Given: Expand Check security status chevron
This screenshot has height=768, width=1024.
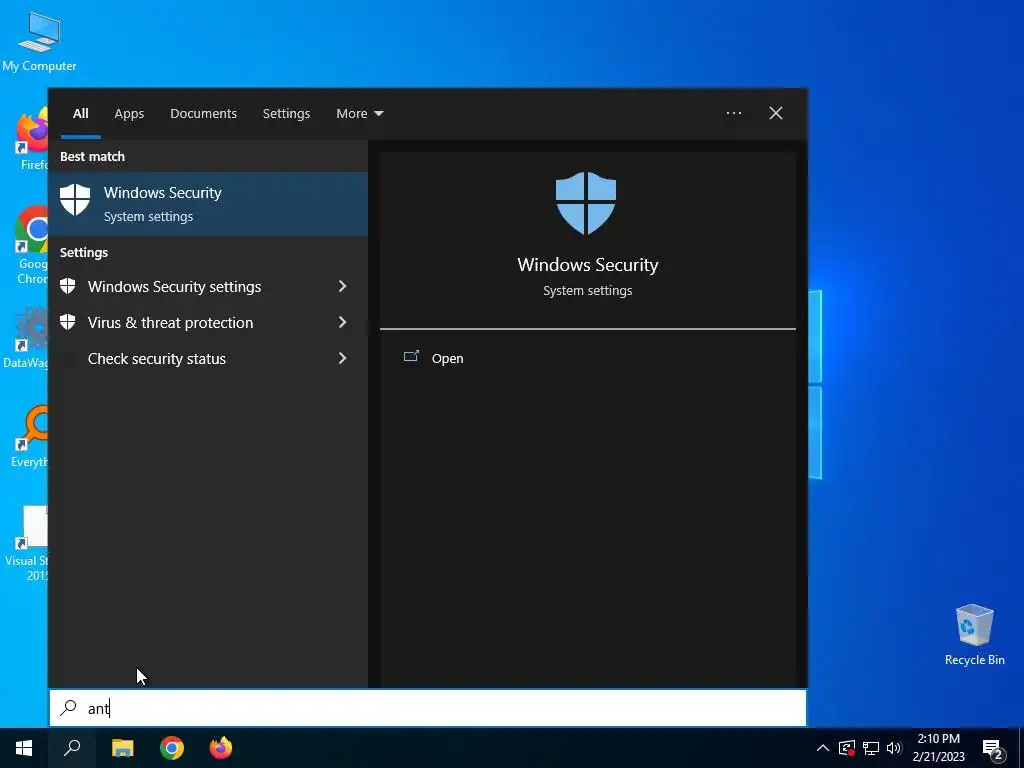Looking at the screenshot, I should coord(342,359).
